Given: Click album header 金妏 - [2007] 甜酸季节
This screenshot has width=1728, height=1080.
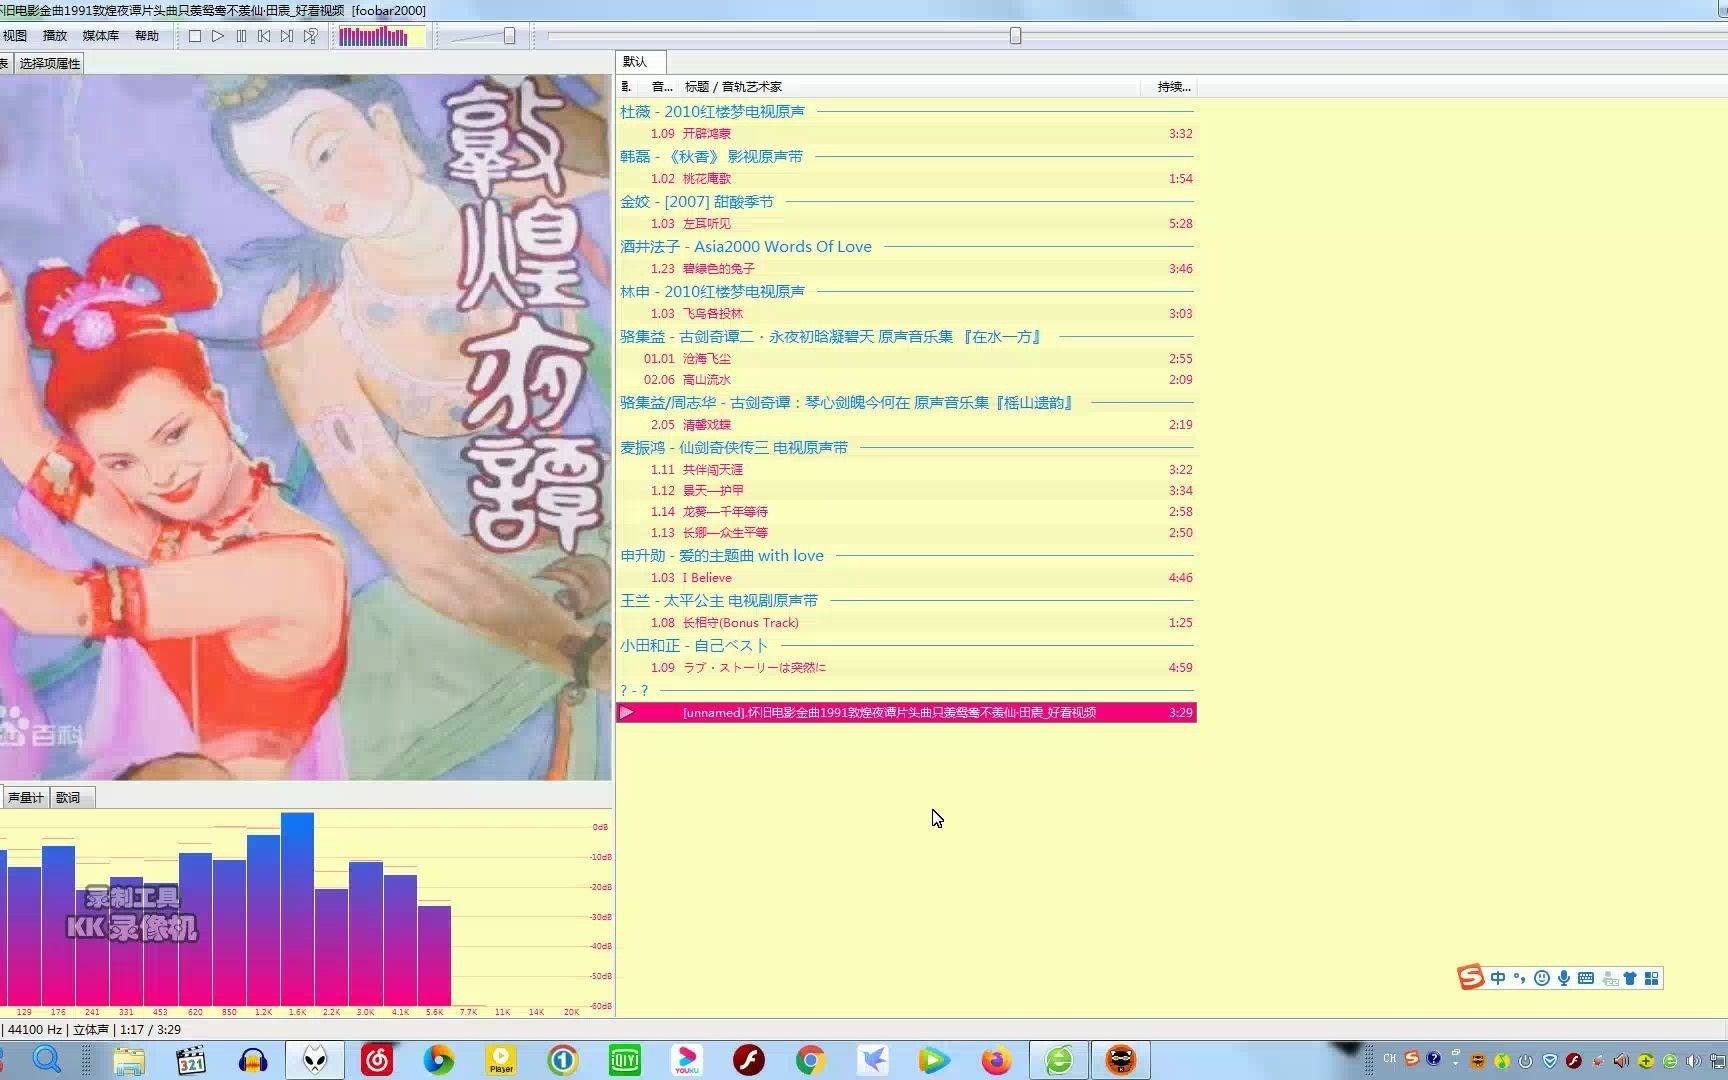Looking at the screenshot, I should [x=697, y=202].
